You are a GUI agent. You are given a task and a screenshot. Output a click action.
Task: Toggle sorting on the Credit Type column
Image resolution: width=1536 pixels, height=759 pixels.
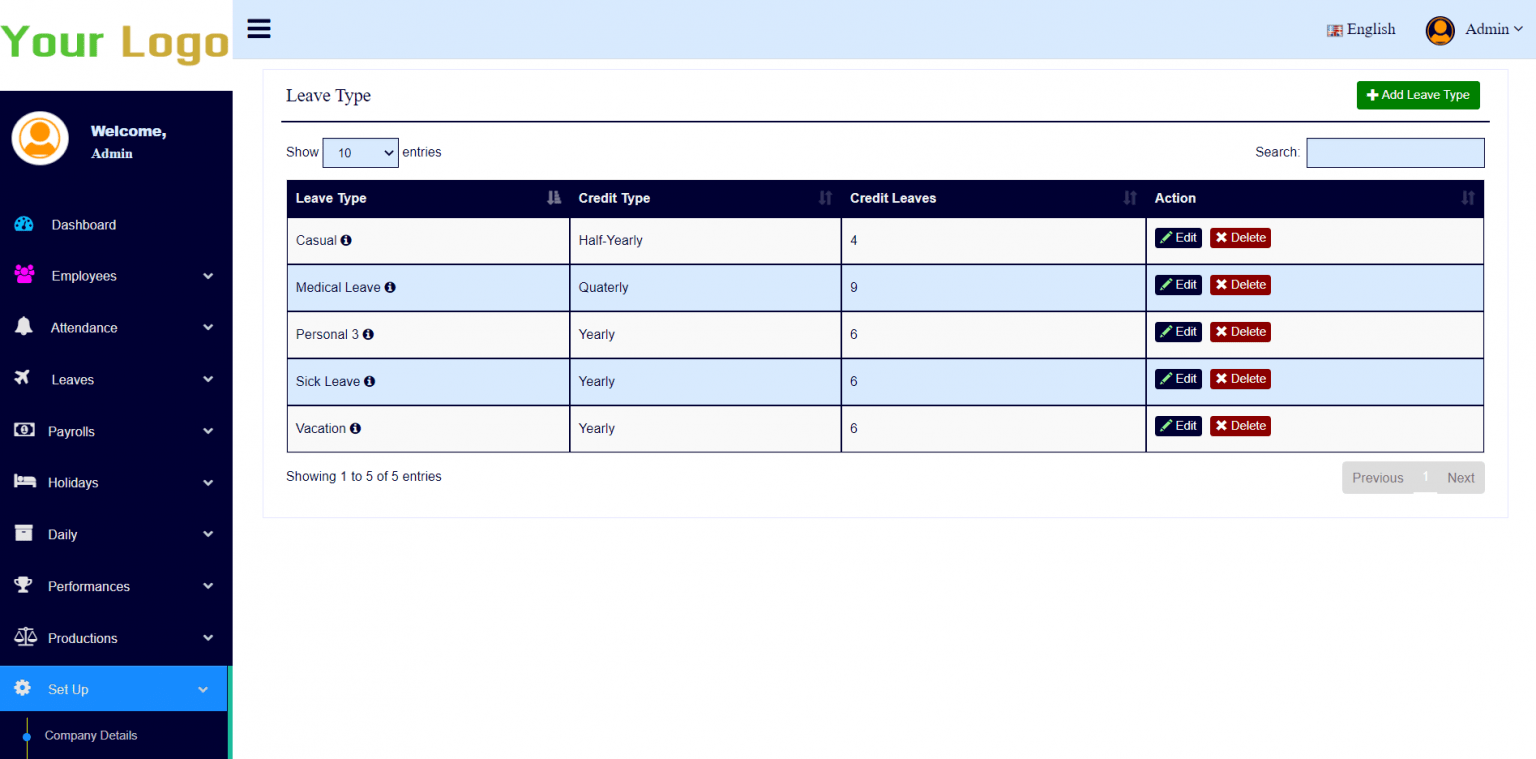pos(824,198)
